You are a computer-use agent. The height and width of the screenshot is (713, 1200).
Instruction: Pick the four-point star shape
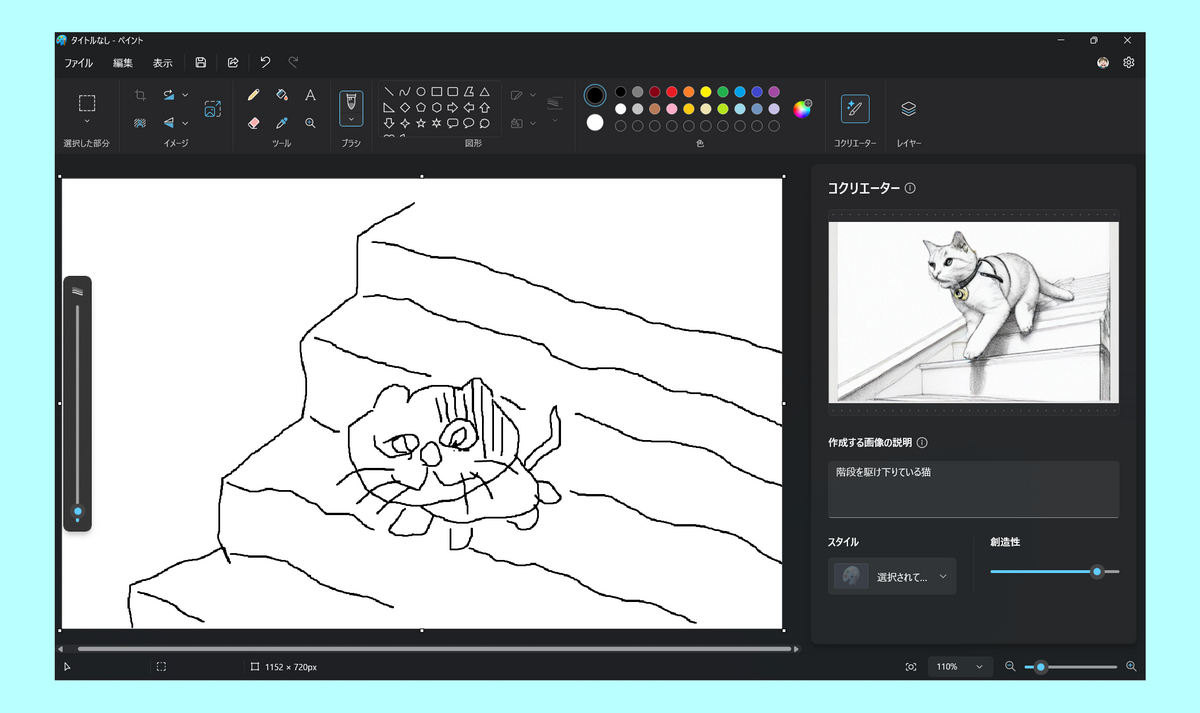[405, 123]
